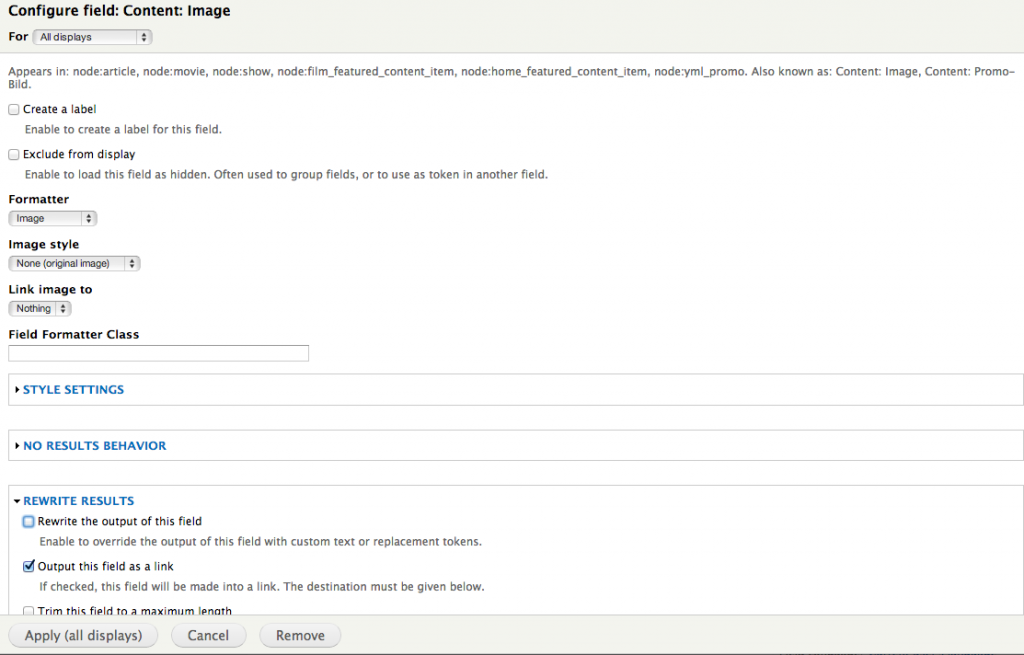This screenshot has height=655, width=1024.
Task: Tick Trim this field to a maximum length
Action: pyautogui.click(x=29, y=611)
